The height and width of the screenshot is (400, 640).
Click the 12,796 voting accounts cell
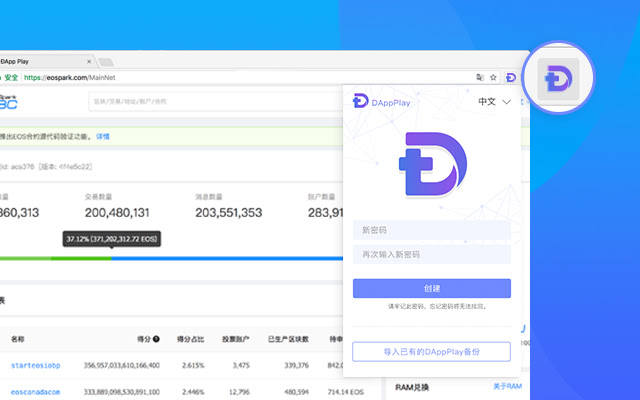pos(239,392)
